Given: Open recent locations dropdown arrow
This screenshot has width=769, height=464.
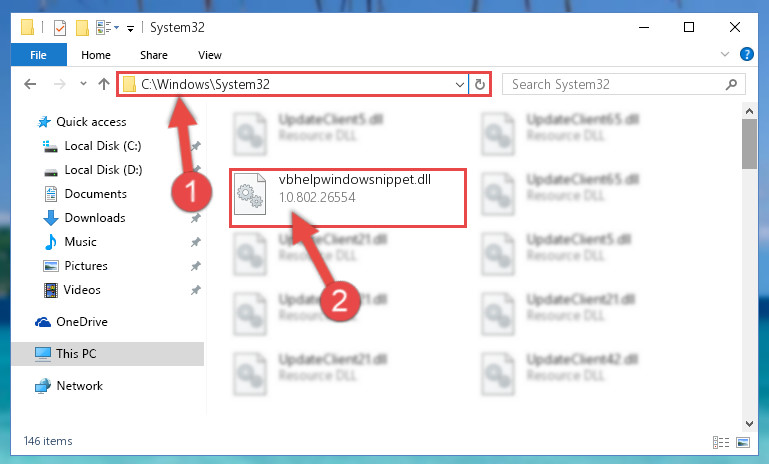Looking at the screenshot, I should [83, 84].
